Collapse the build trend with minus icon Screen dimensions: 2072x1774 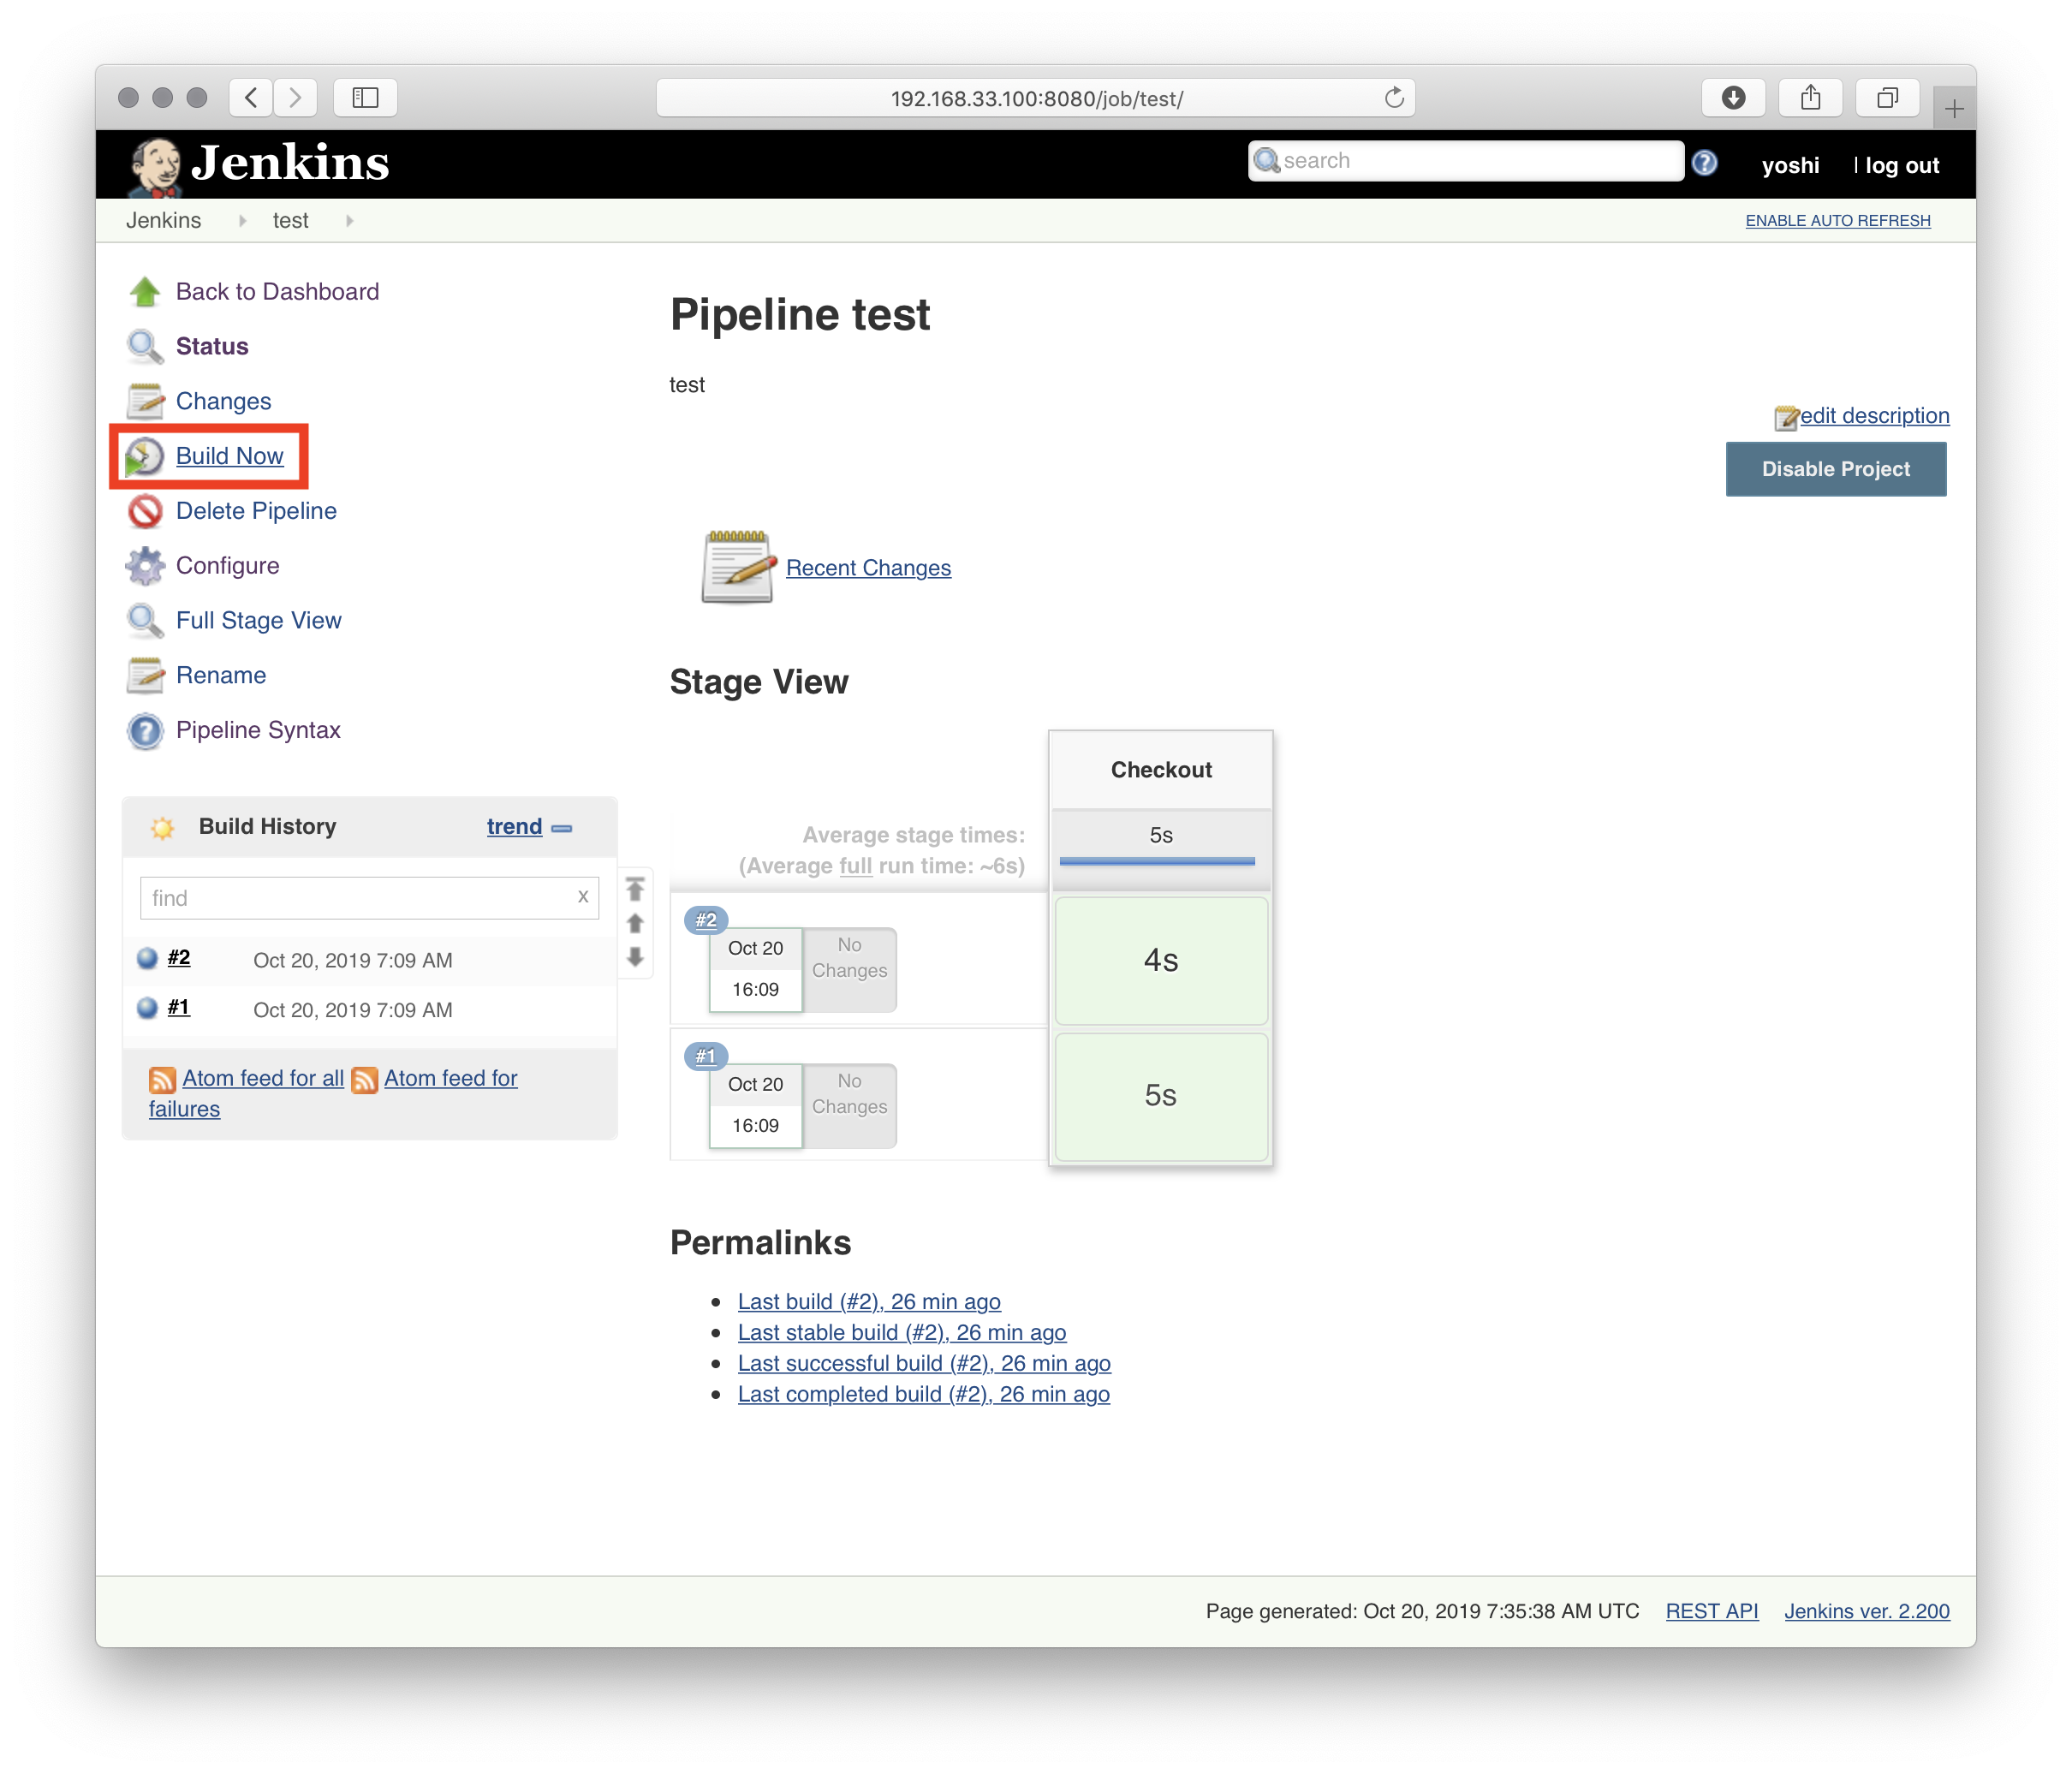pyautogui.click(x=562, y=828)
